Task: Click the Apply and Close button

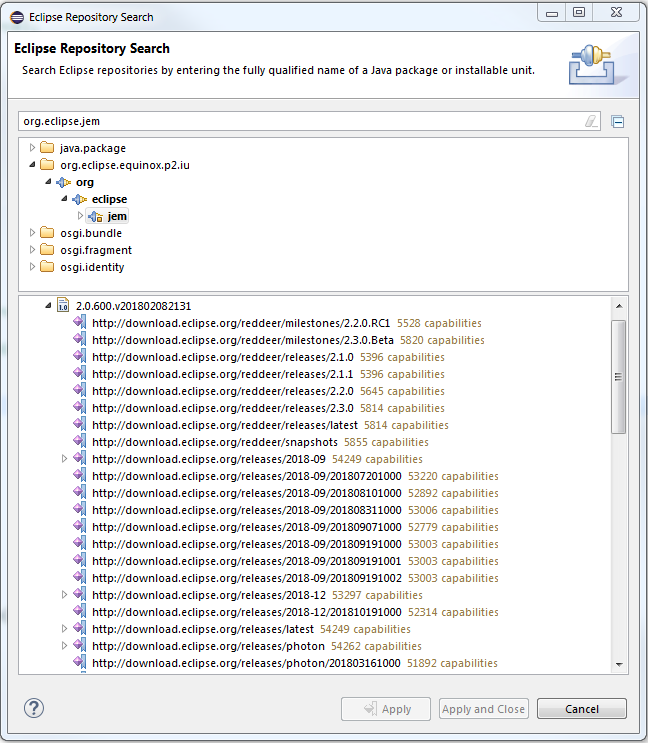Action: (x=484, y=709)
